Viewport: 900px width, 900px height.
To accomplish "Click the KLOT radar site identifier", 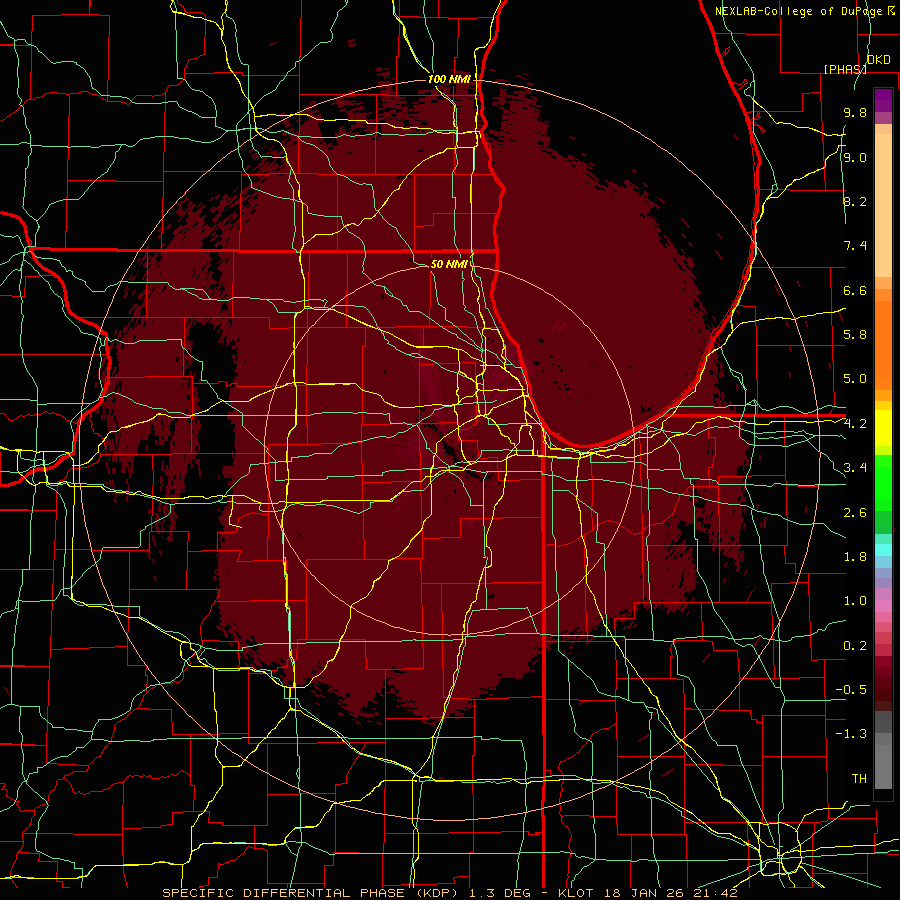I will point(577,893).
